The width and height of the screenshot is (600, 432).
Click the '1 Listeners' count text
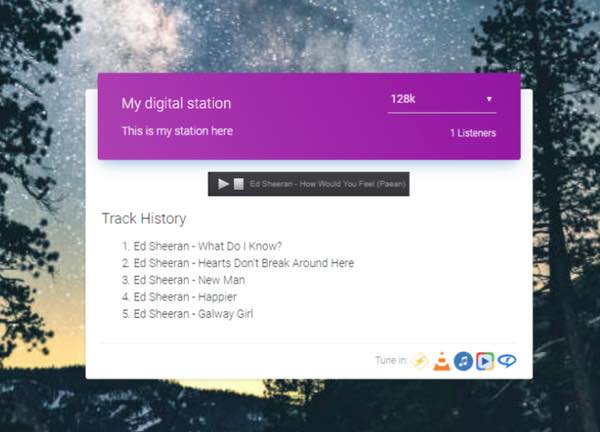(x=473, y=133)
